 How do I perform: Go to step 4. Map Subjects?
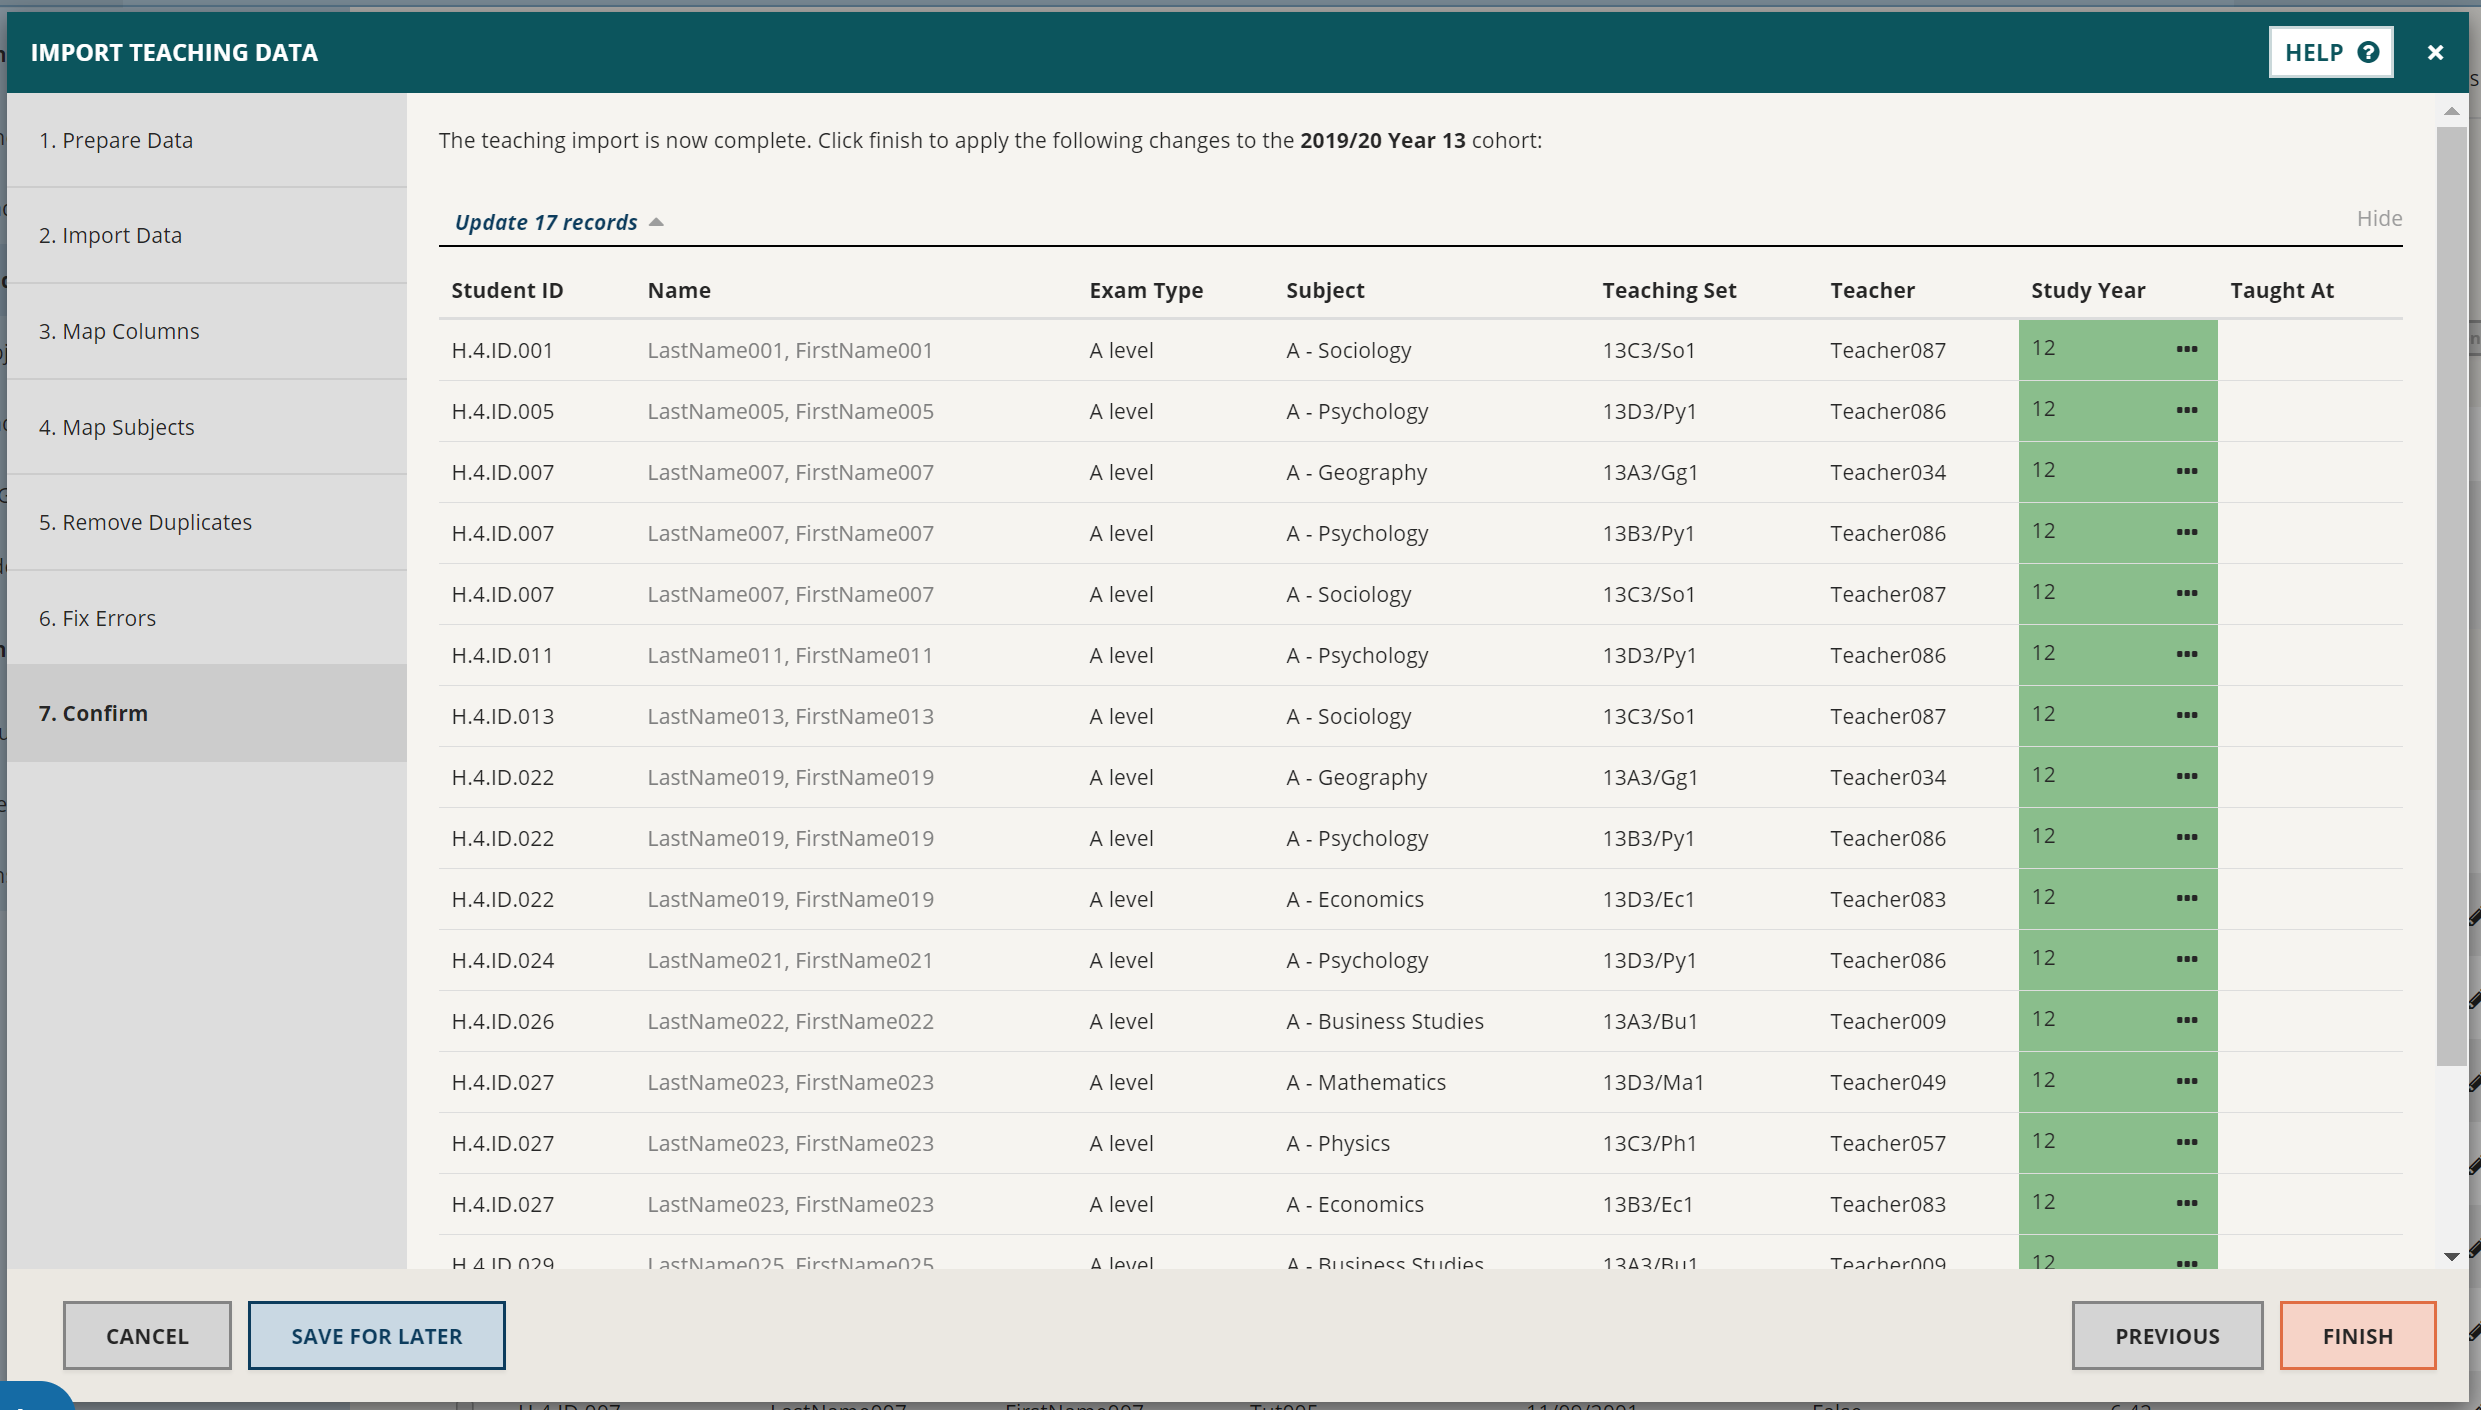(x=207, y=427)
